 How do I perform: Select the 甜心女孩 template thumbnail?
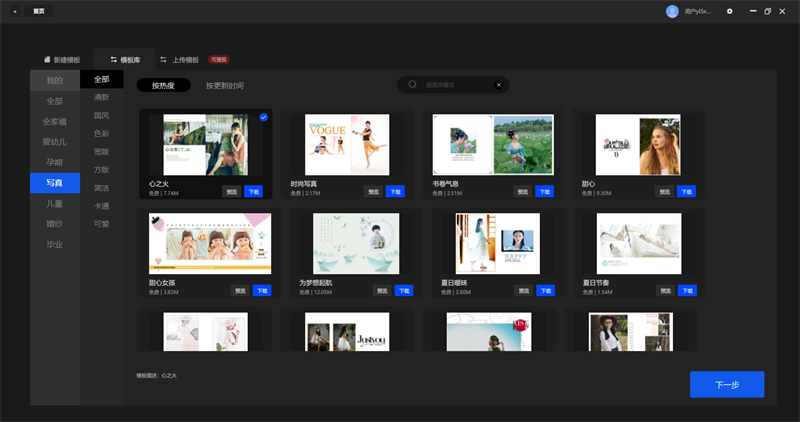pyautogui.click(x=210, y=243)
